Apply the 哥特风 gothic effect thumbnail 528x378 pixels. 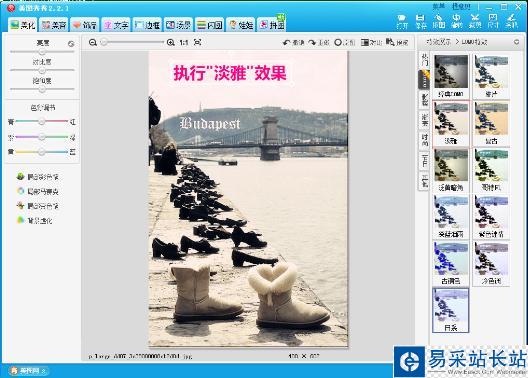491,170
